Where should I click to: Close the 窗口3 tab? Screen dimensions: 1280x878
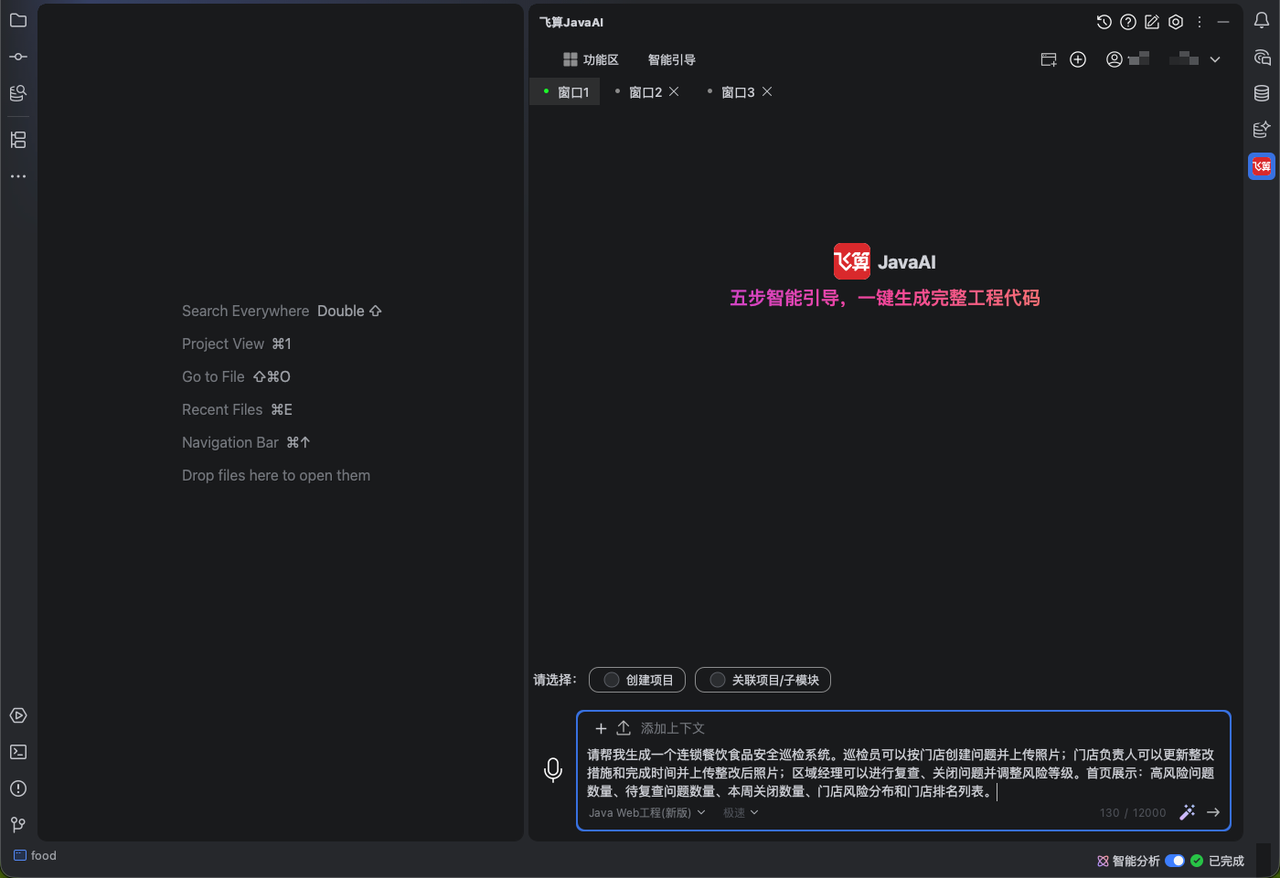767,91
